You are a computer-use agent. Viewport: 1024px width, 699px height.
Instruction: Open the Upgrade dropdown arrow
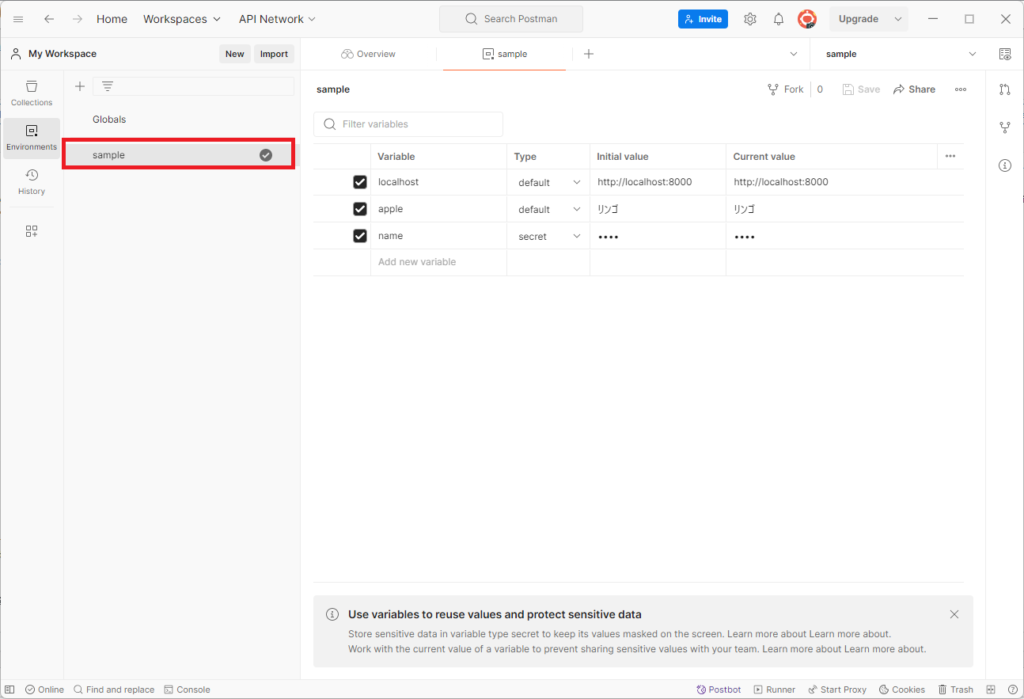click(898, 19)
